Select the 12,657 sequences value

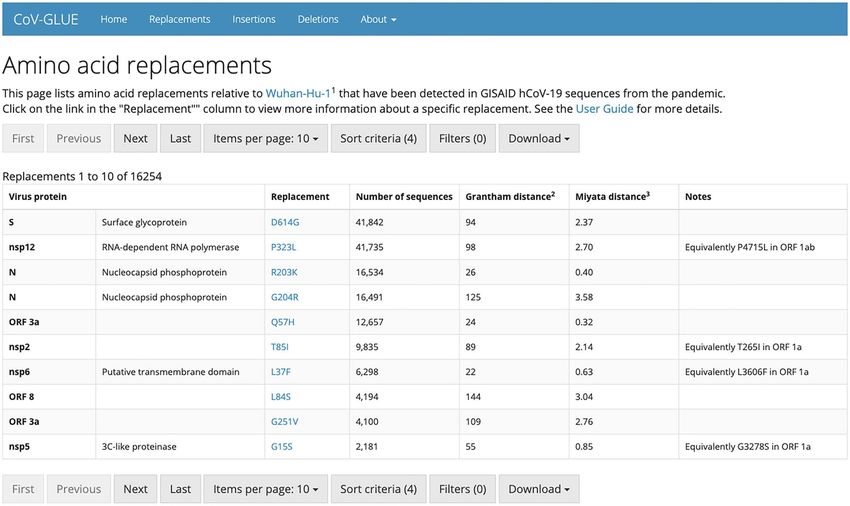pos(370,322)
